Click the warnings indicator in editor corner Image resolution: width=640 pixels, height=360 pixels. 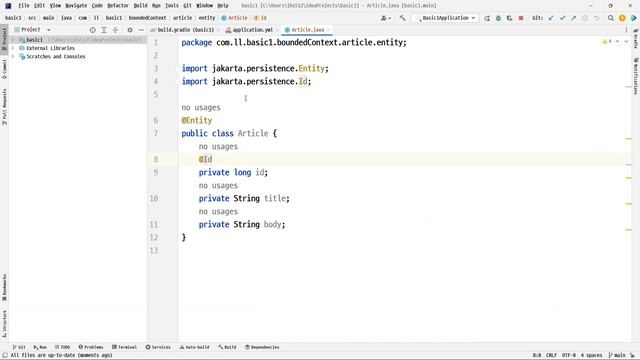(x=607, y=42)
